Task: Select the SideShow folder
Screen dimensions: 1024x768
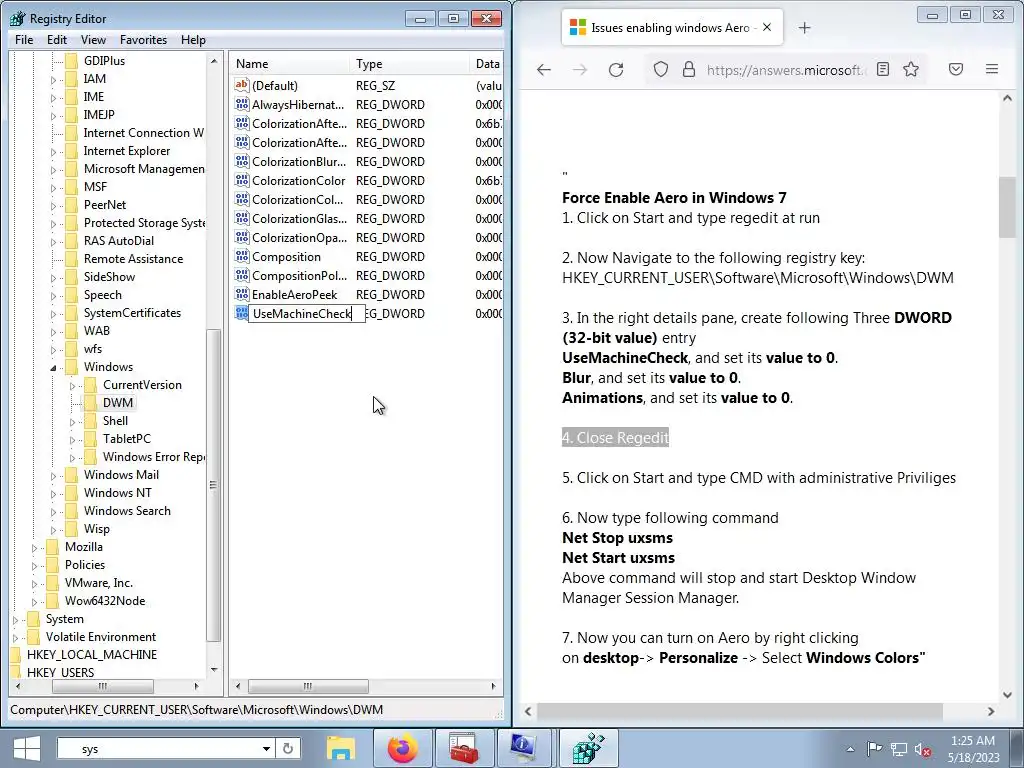Action: 109,277
